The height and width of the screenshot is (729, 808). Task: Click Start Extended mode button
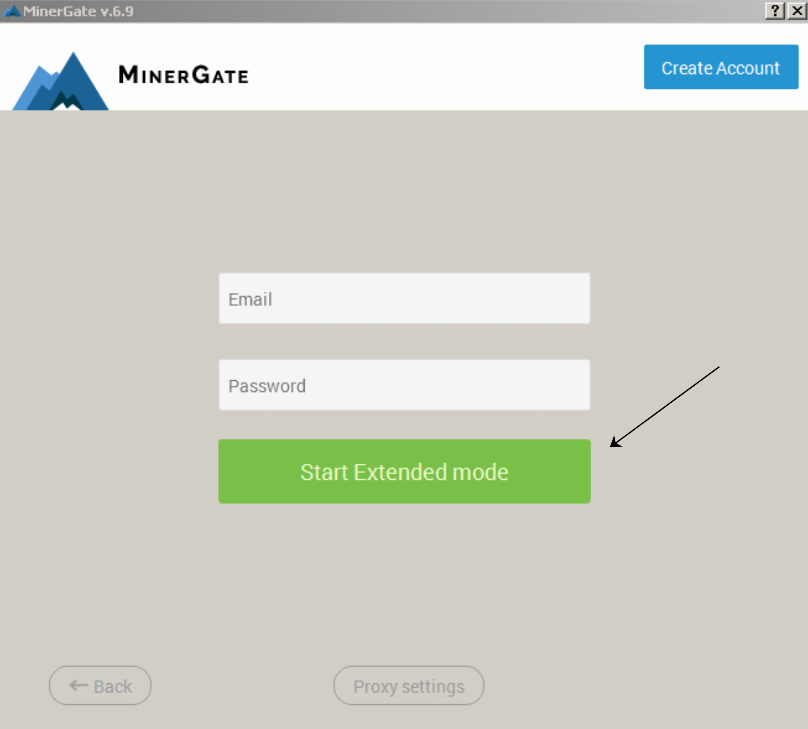point(405,471)
